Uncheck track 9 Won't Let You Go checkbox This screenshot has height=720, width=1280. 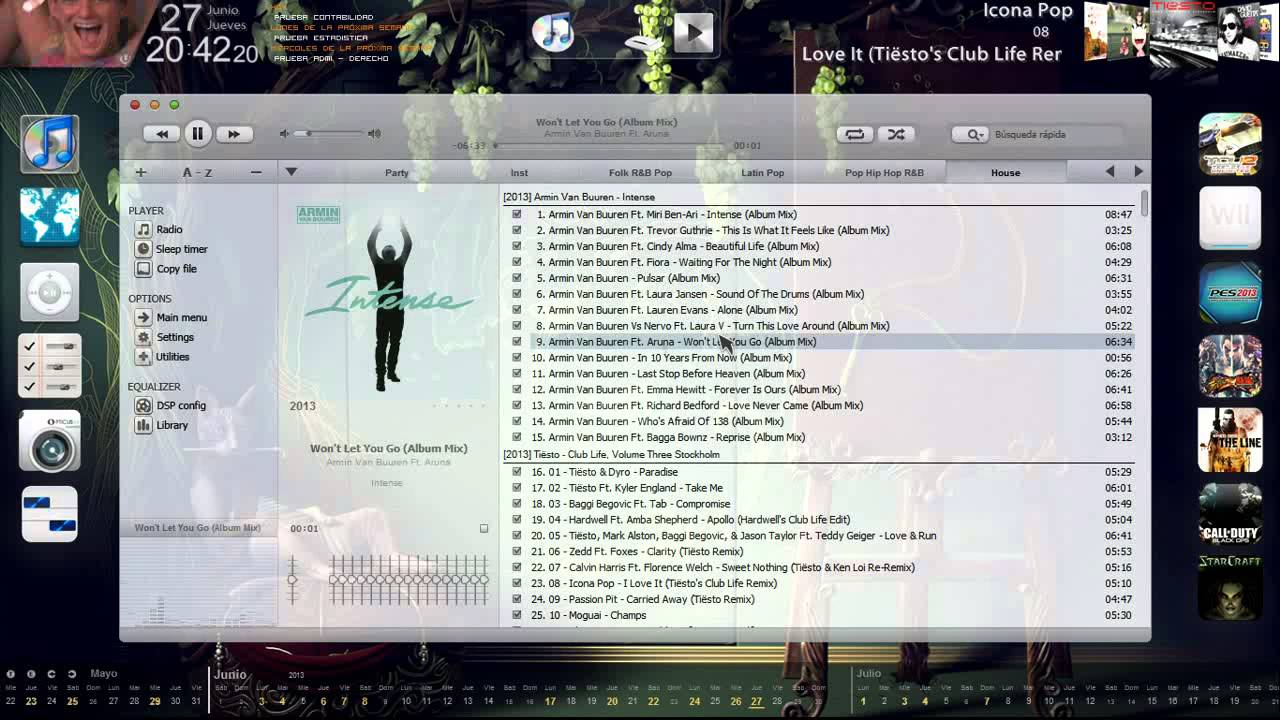click(x=517, y=341)
